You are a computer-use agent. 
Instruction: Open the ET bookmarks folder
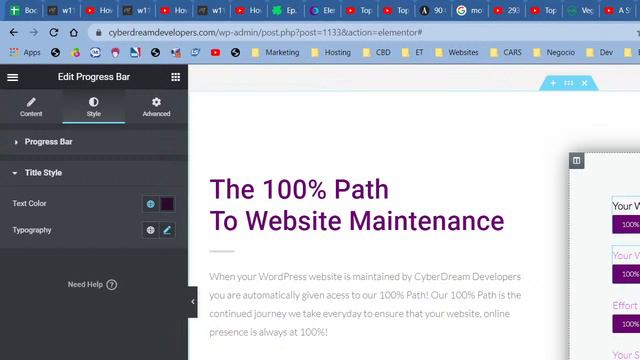coord(412,52)
